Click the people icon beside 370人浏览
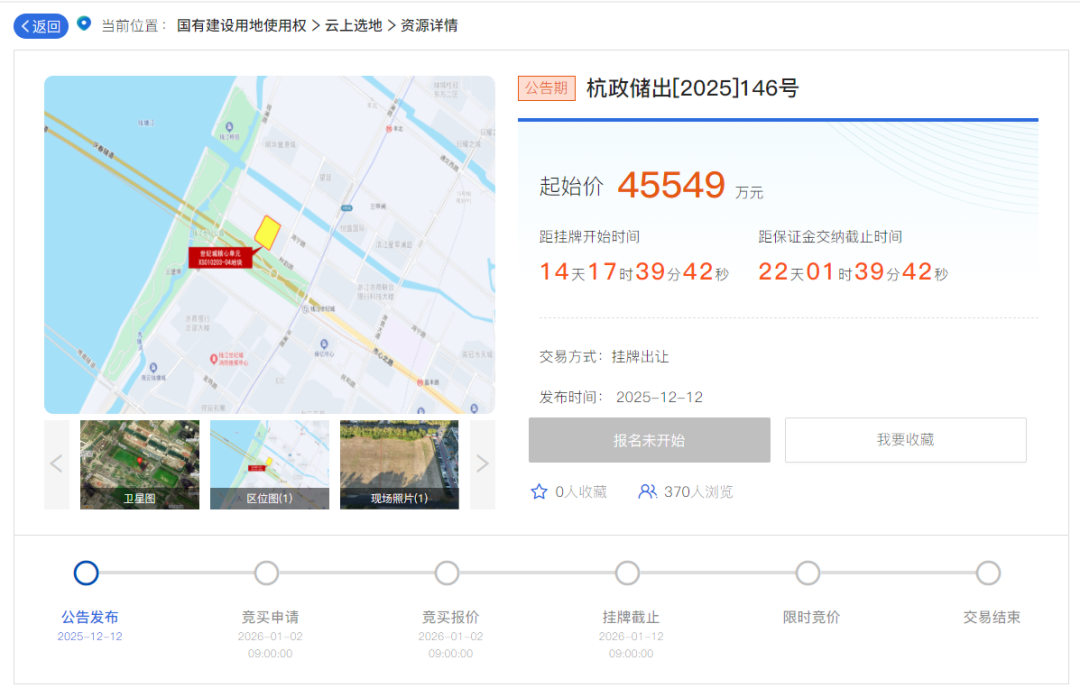The height and width of the screenshot is (688, 1080). [x=648, y=491]
